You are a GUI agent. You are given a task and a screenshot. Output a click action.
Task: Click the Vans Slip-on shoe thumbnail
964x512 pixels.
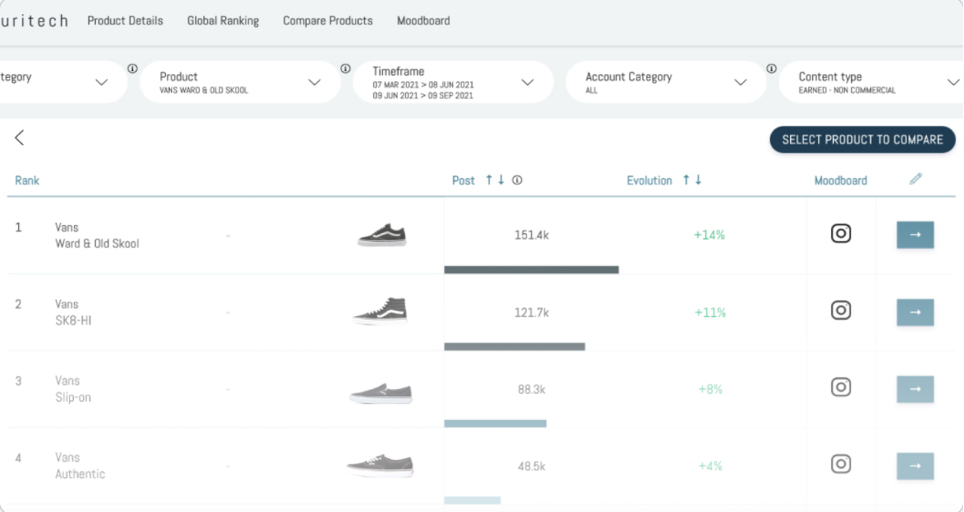[381, 392]
